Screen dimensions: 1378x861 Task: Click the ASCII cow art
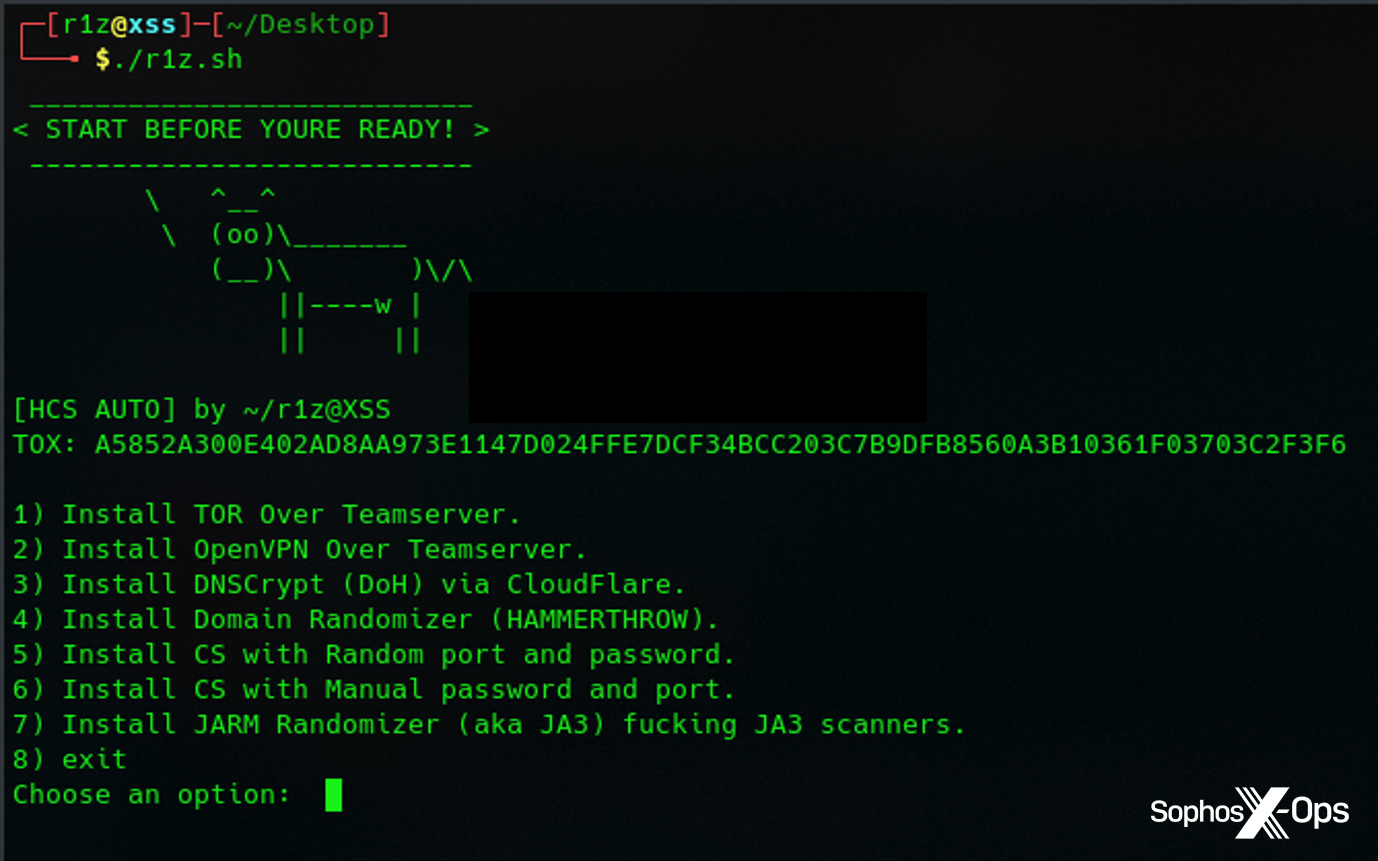tap(310, 272)
